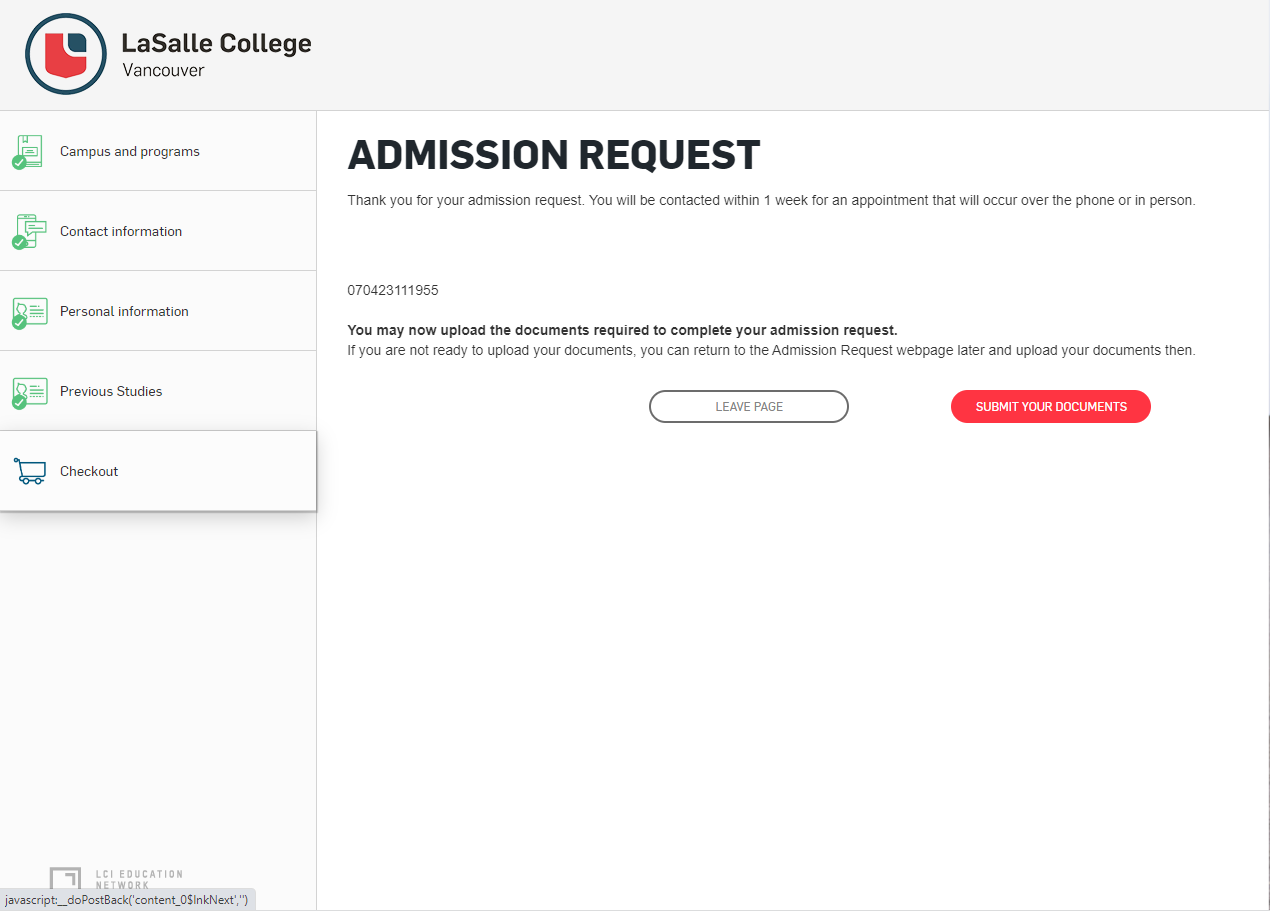
Task: Click the Previous Studies icon
Action: [30, 391]
